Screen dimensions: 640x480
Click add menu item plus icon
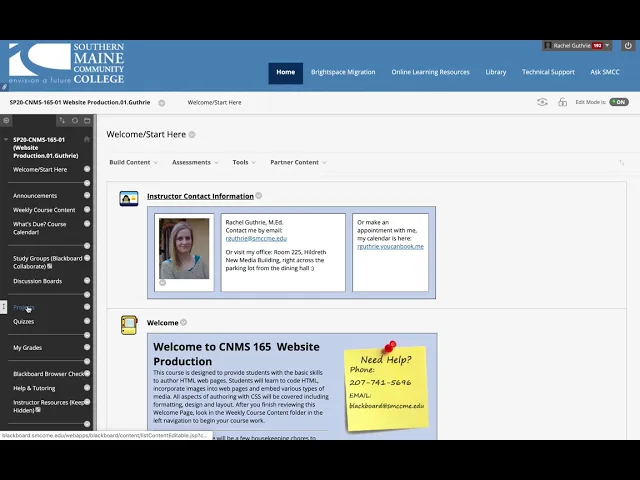click(6, 120)
